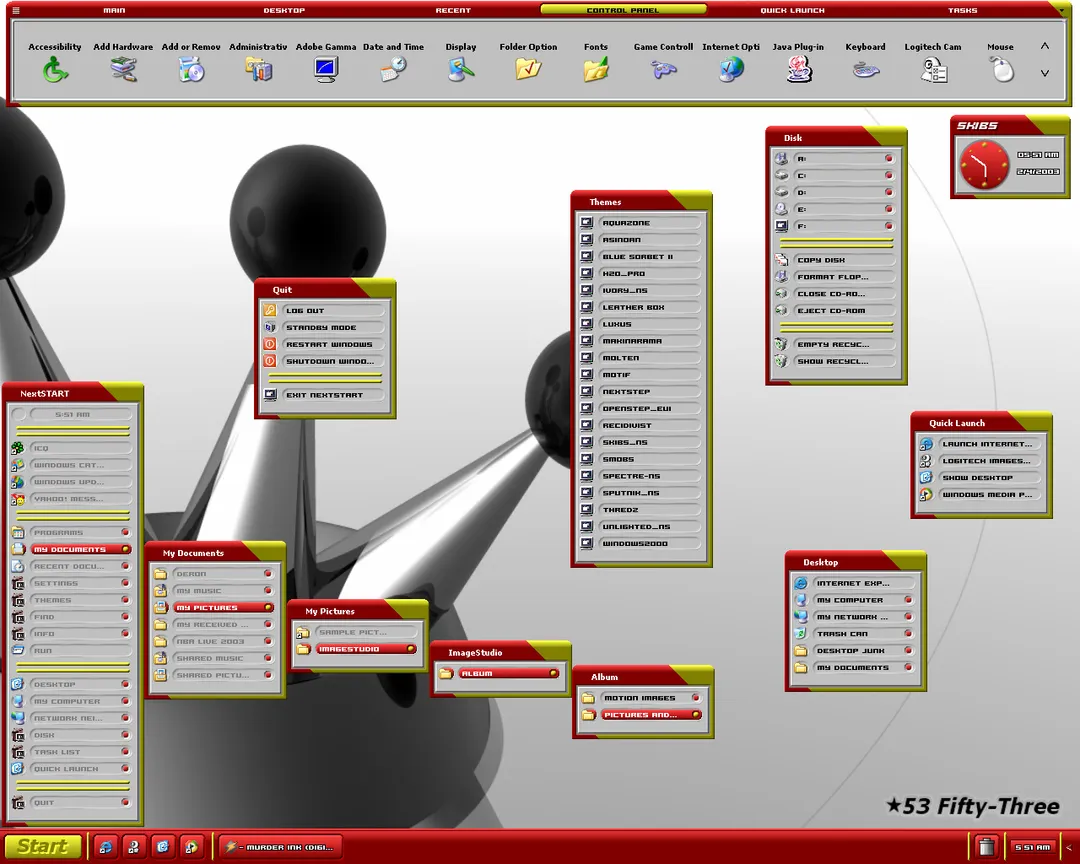This screenshot has width=1080, height=864.
Task: Expand the C: drive submenu in Disk
Action: click(889, 175)
